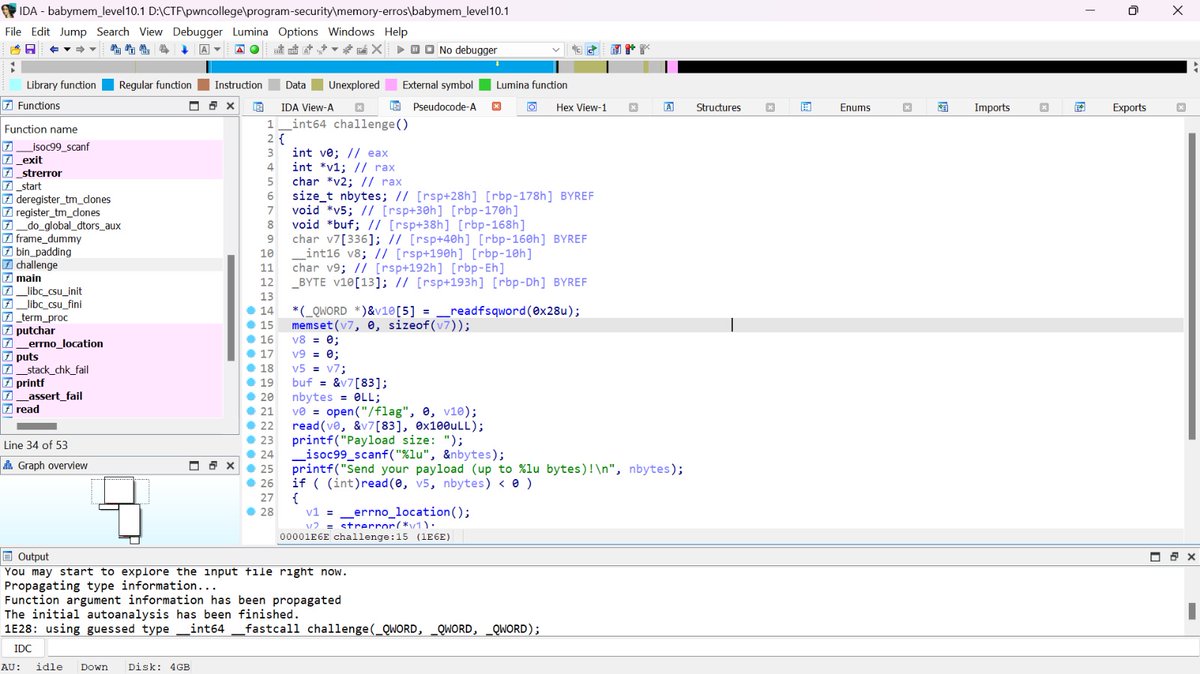The width and height of the screenshot is (1200, 674).
Task: Close the Functions panel
Action: [x=230, y=105]
